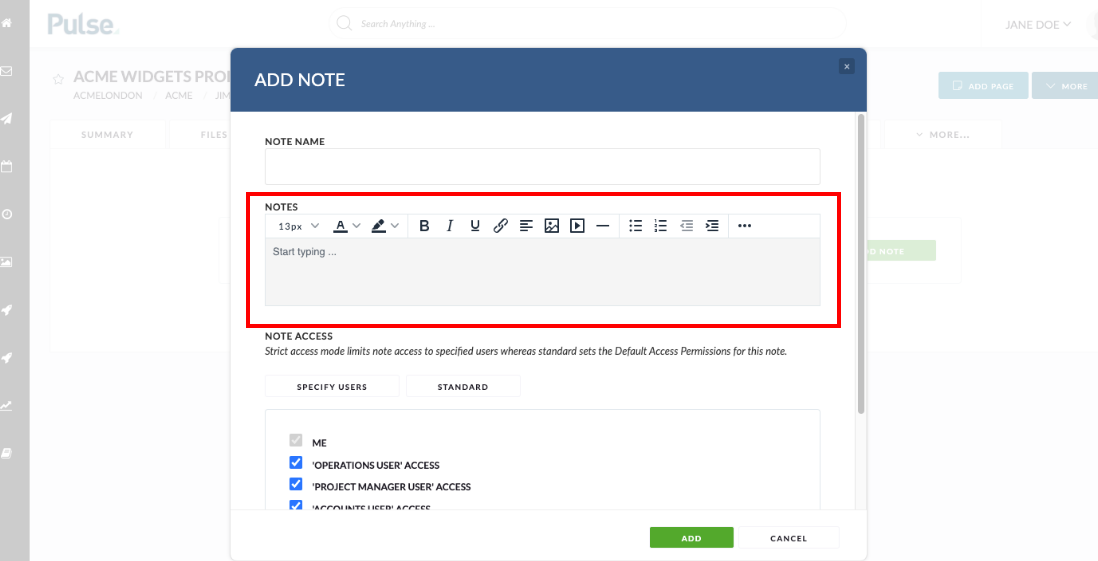Open the book icon in sidebar
1098x561 pixels.
tap(6, 453)
